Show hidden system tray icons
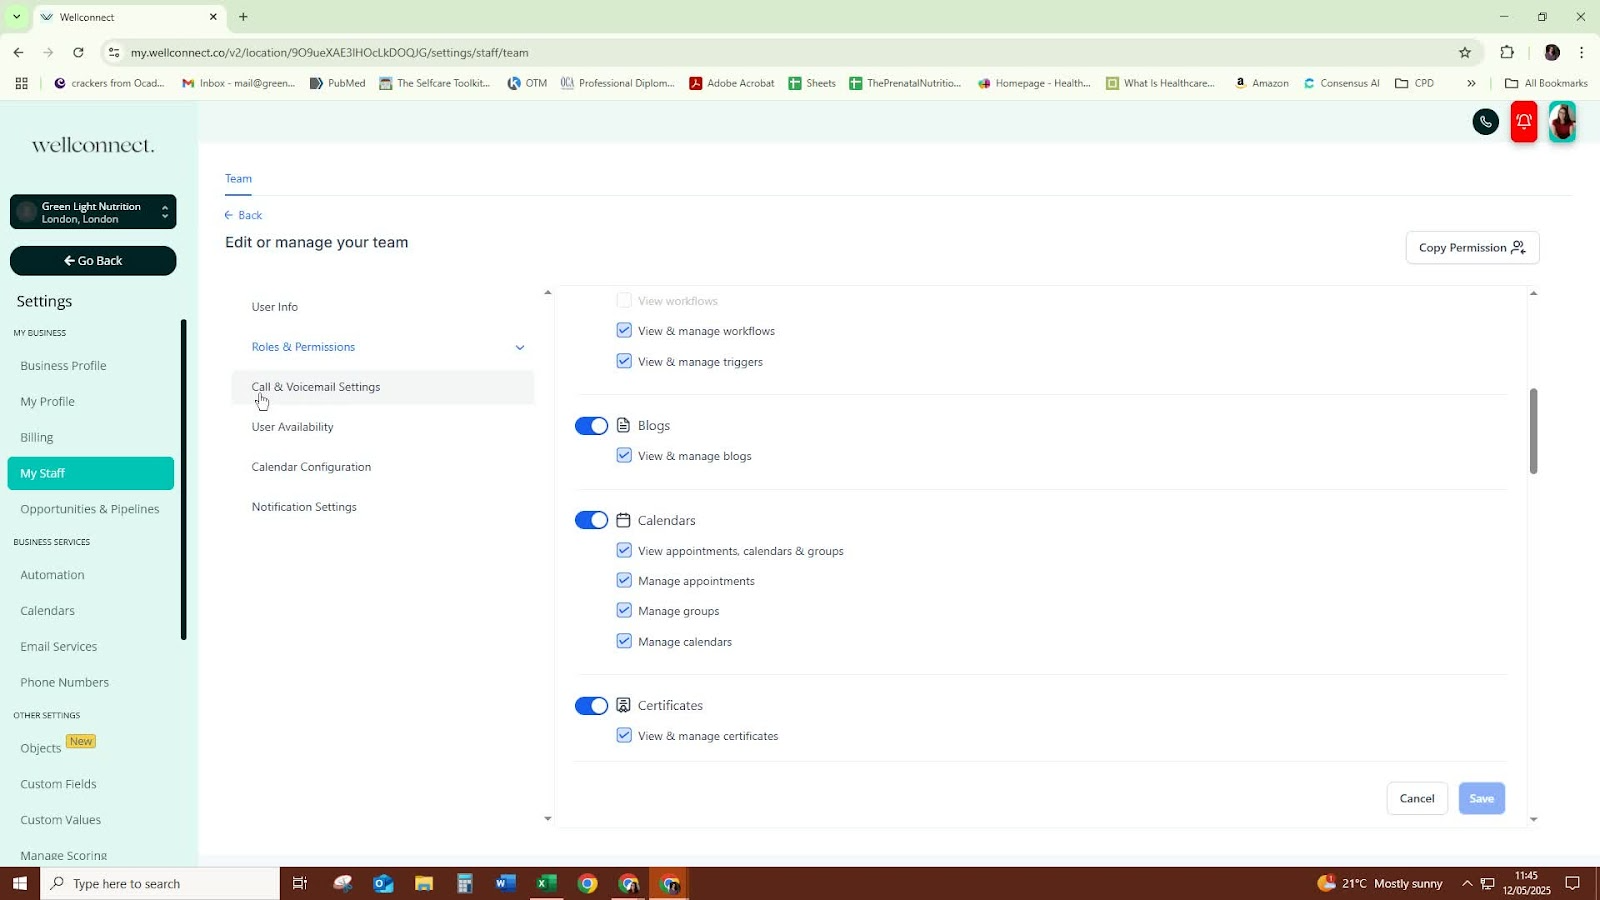This screenshot has width=1600, height=900. coord(1467,883)
